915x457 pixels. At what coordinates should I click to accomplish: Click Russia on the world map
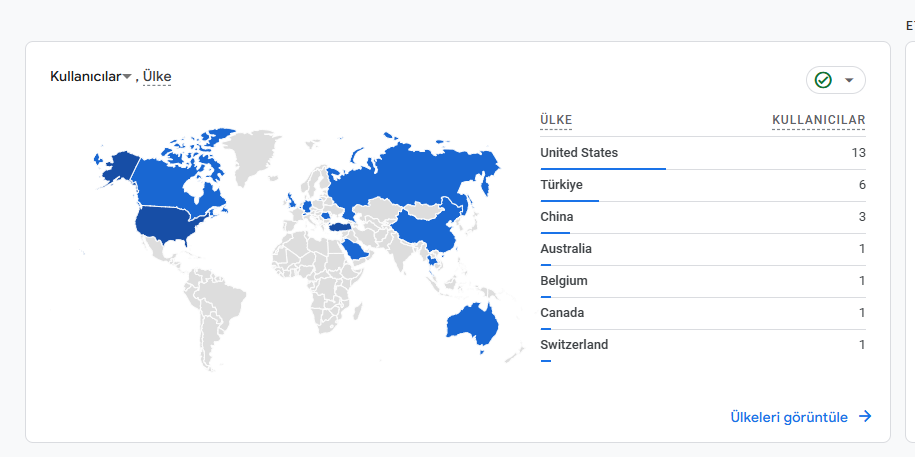[x=408, y=172]
